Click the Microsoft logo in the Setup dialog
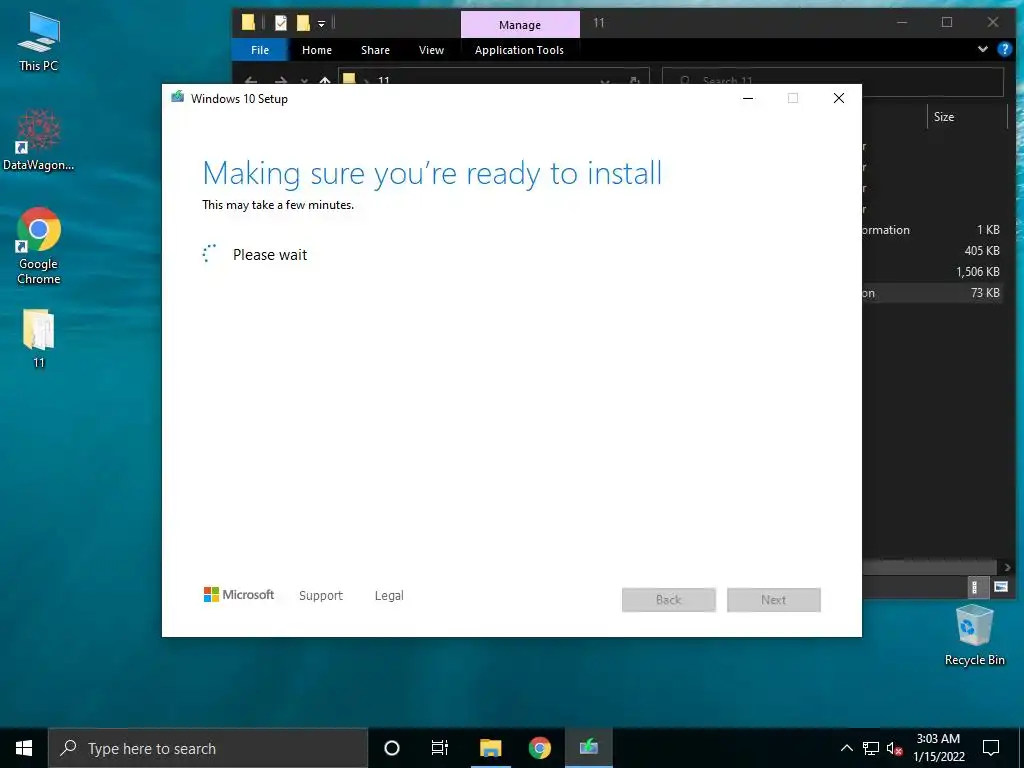This screenshot has height=768, width=1024. pos(239,594)
